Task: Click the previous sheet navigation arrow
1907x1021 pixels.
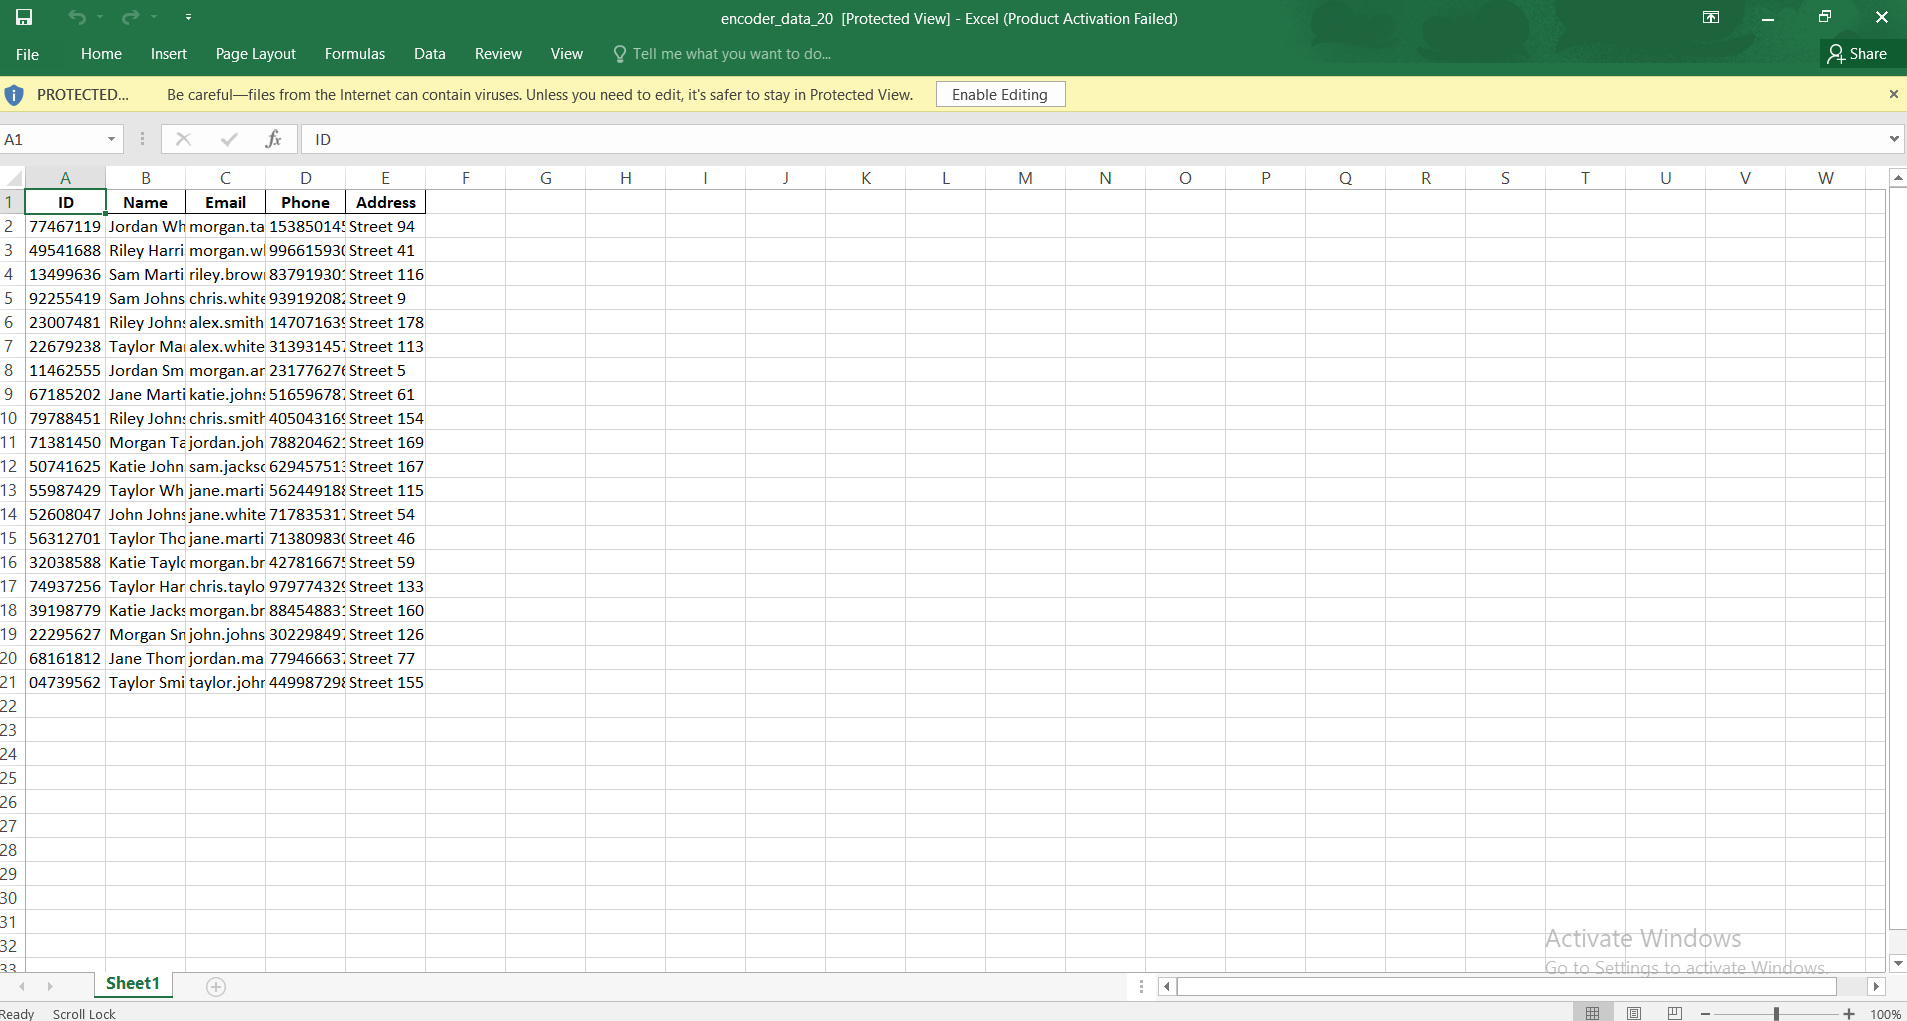Action: [x=22, y=987]
